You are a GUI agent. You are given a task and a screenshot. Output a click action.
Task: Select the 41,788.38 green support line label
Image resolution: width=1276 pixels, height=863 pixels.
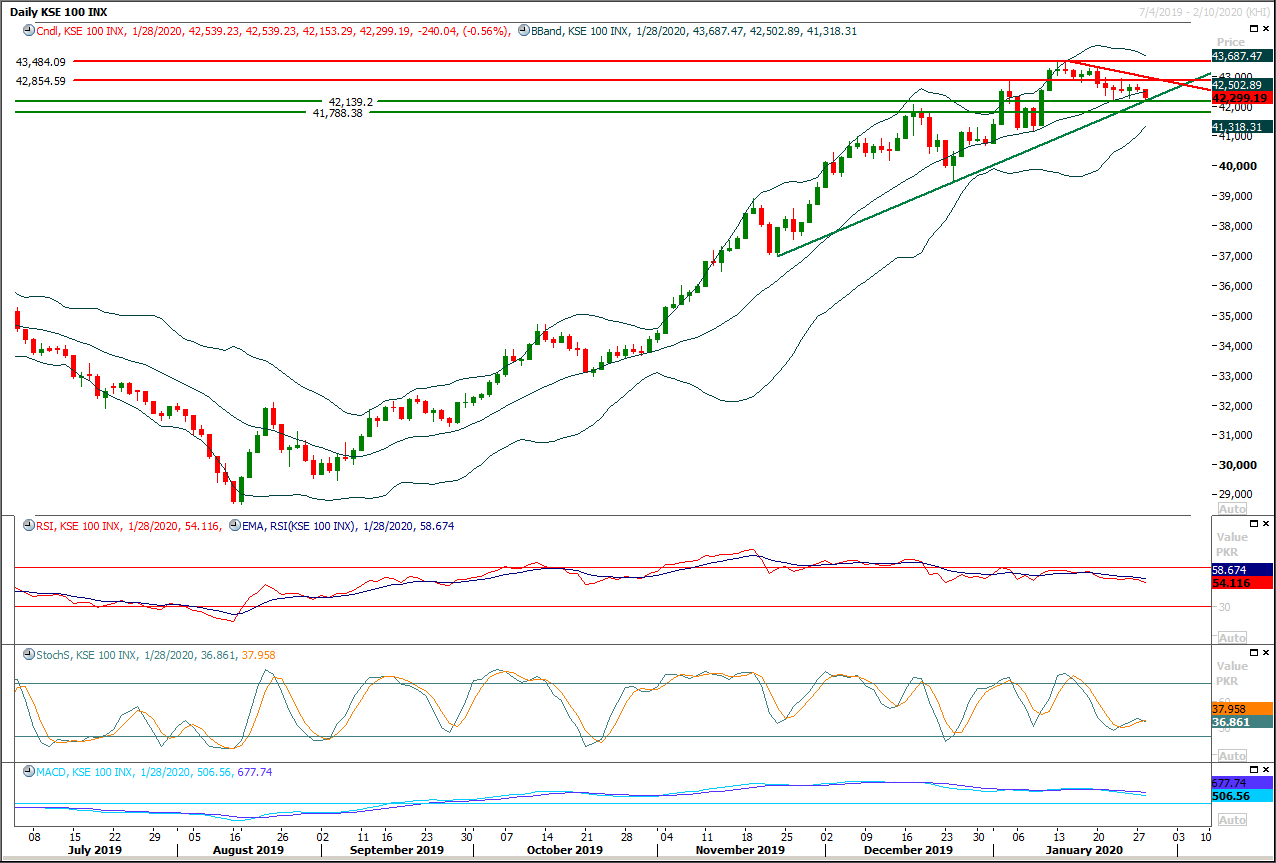337,113
